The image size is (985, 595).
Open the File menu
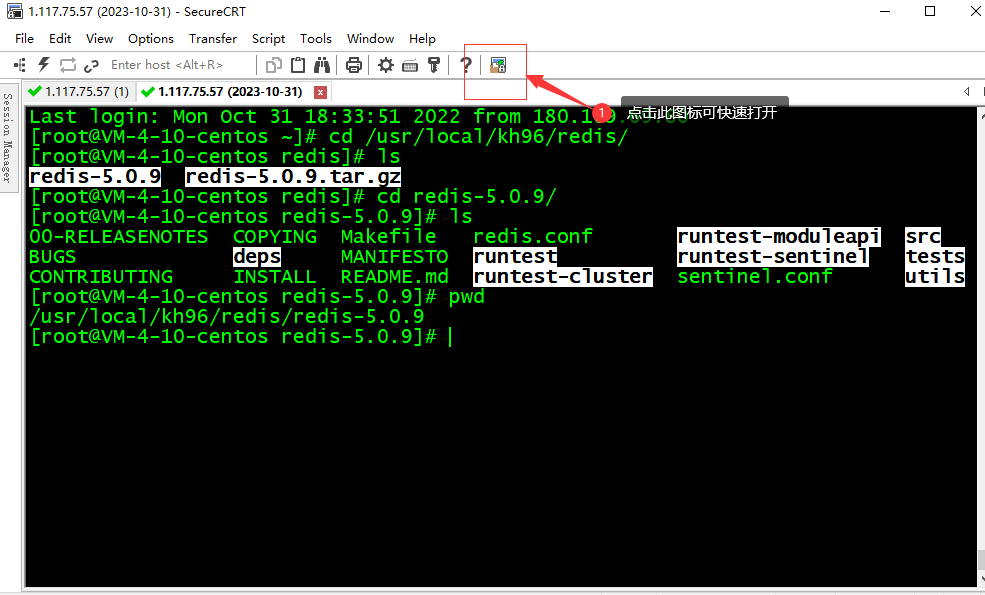tap(24, 39)
